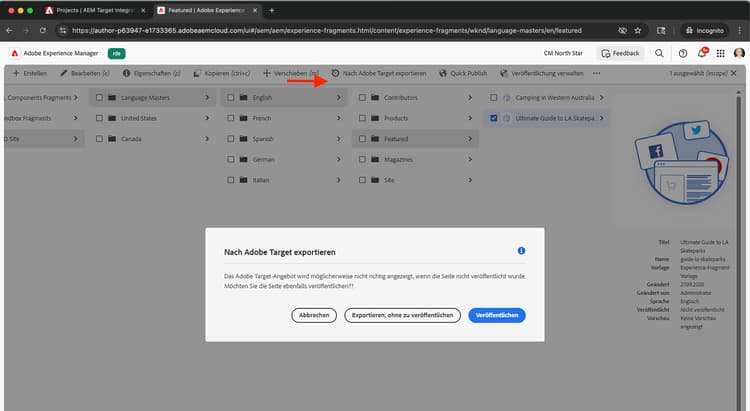Image resolution: width=750 pixels, height=411 pixels.
Task: Open the more actions ellipsis menu
Action: [596, 73]
